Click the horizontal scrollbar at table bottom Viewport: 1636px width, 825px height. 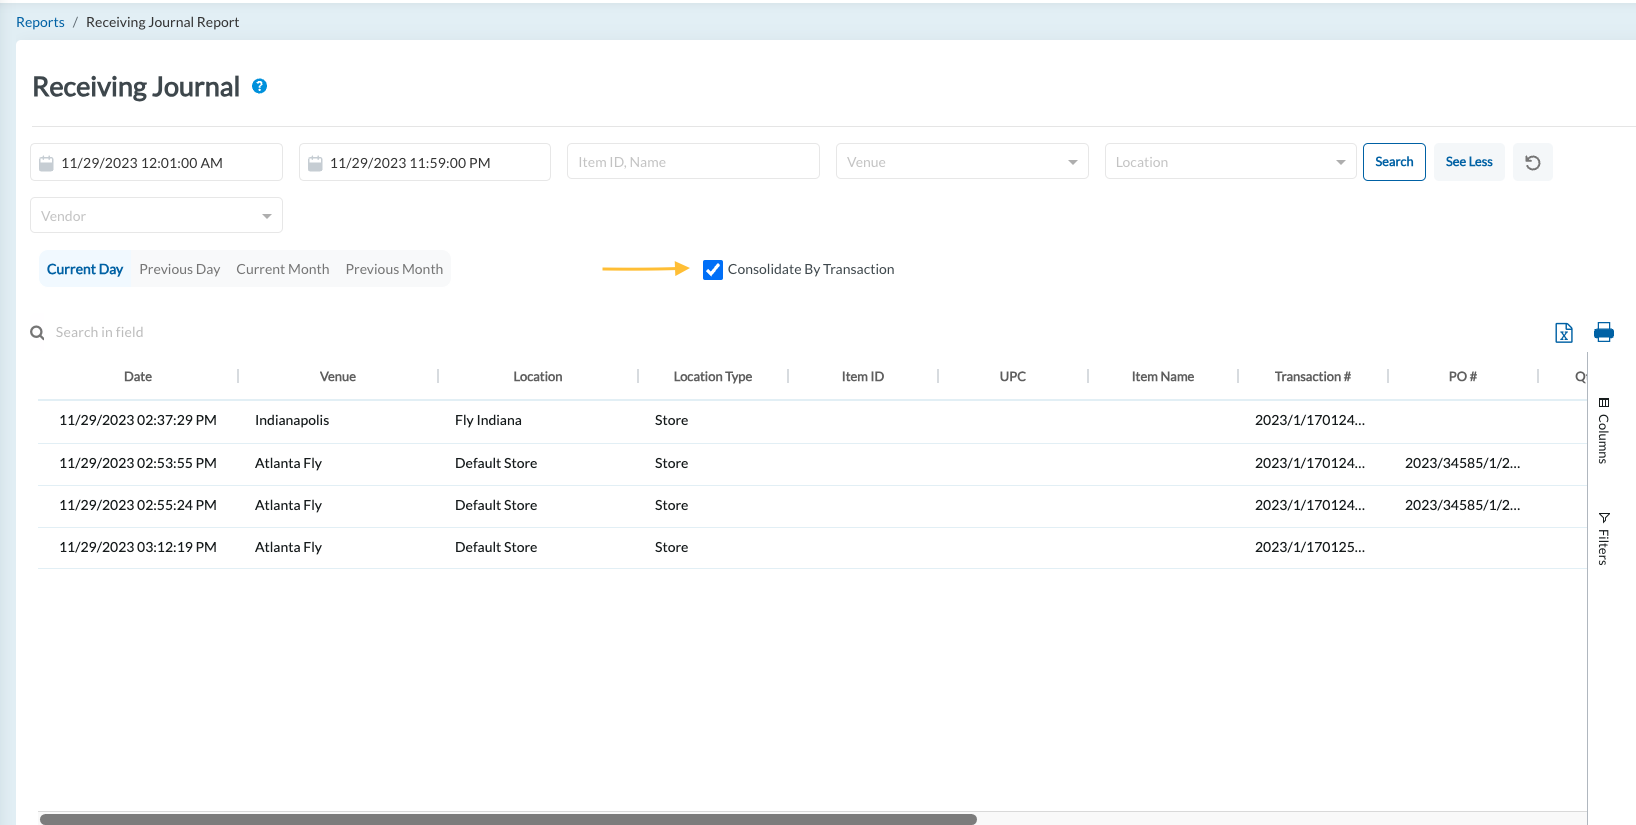click(x=508, y=819)
